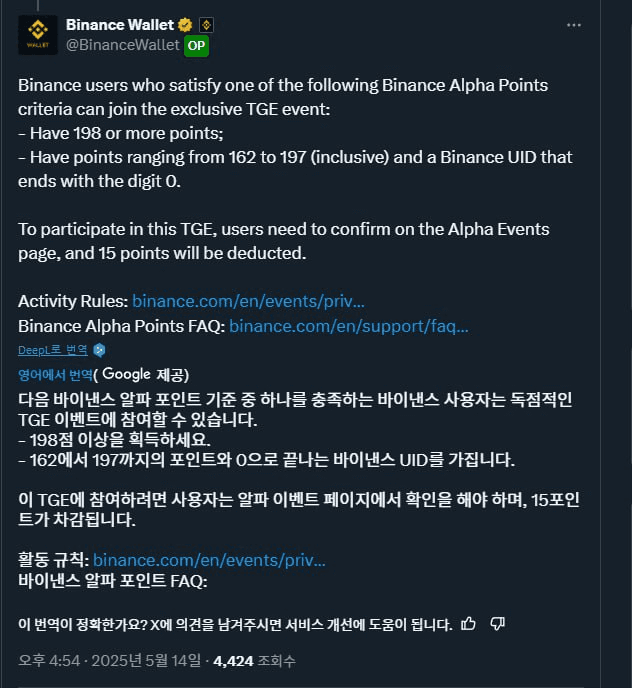Click the translated Korean text body
The width and height of the screenshot is (632, 688).
(298, 490)
